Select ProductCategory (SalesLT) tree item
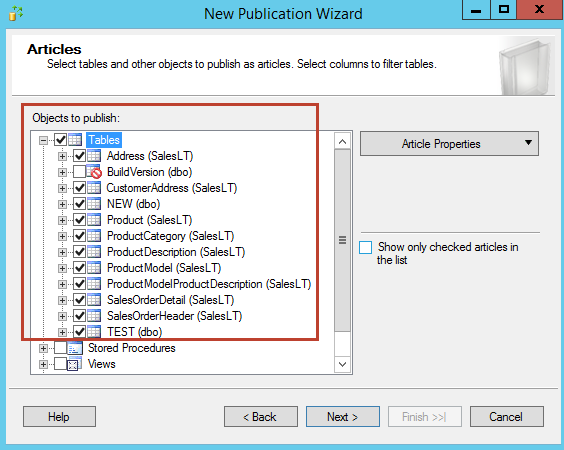This screenshot has width=564, height=450. click(x=170, y=236)
